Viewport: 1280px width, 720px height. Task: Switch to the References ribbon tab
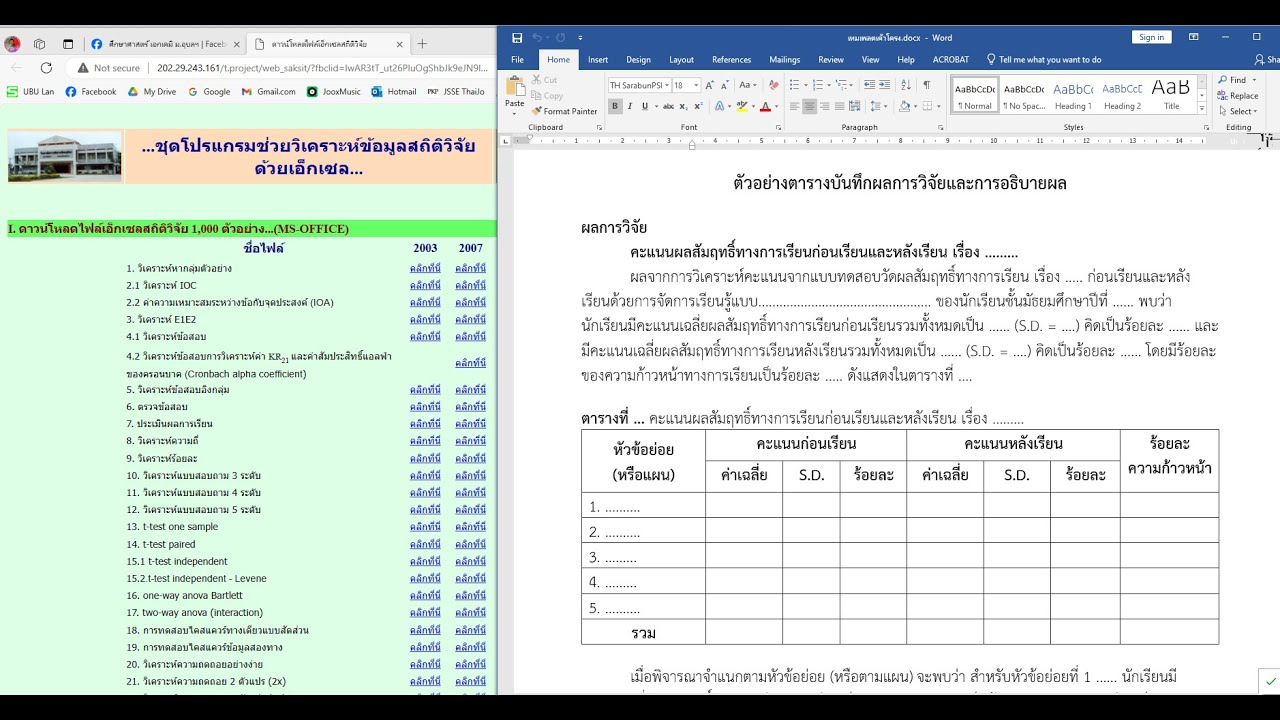(731, 59)
